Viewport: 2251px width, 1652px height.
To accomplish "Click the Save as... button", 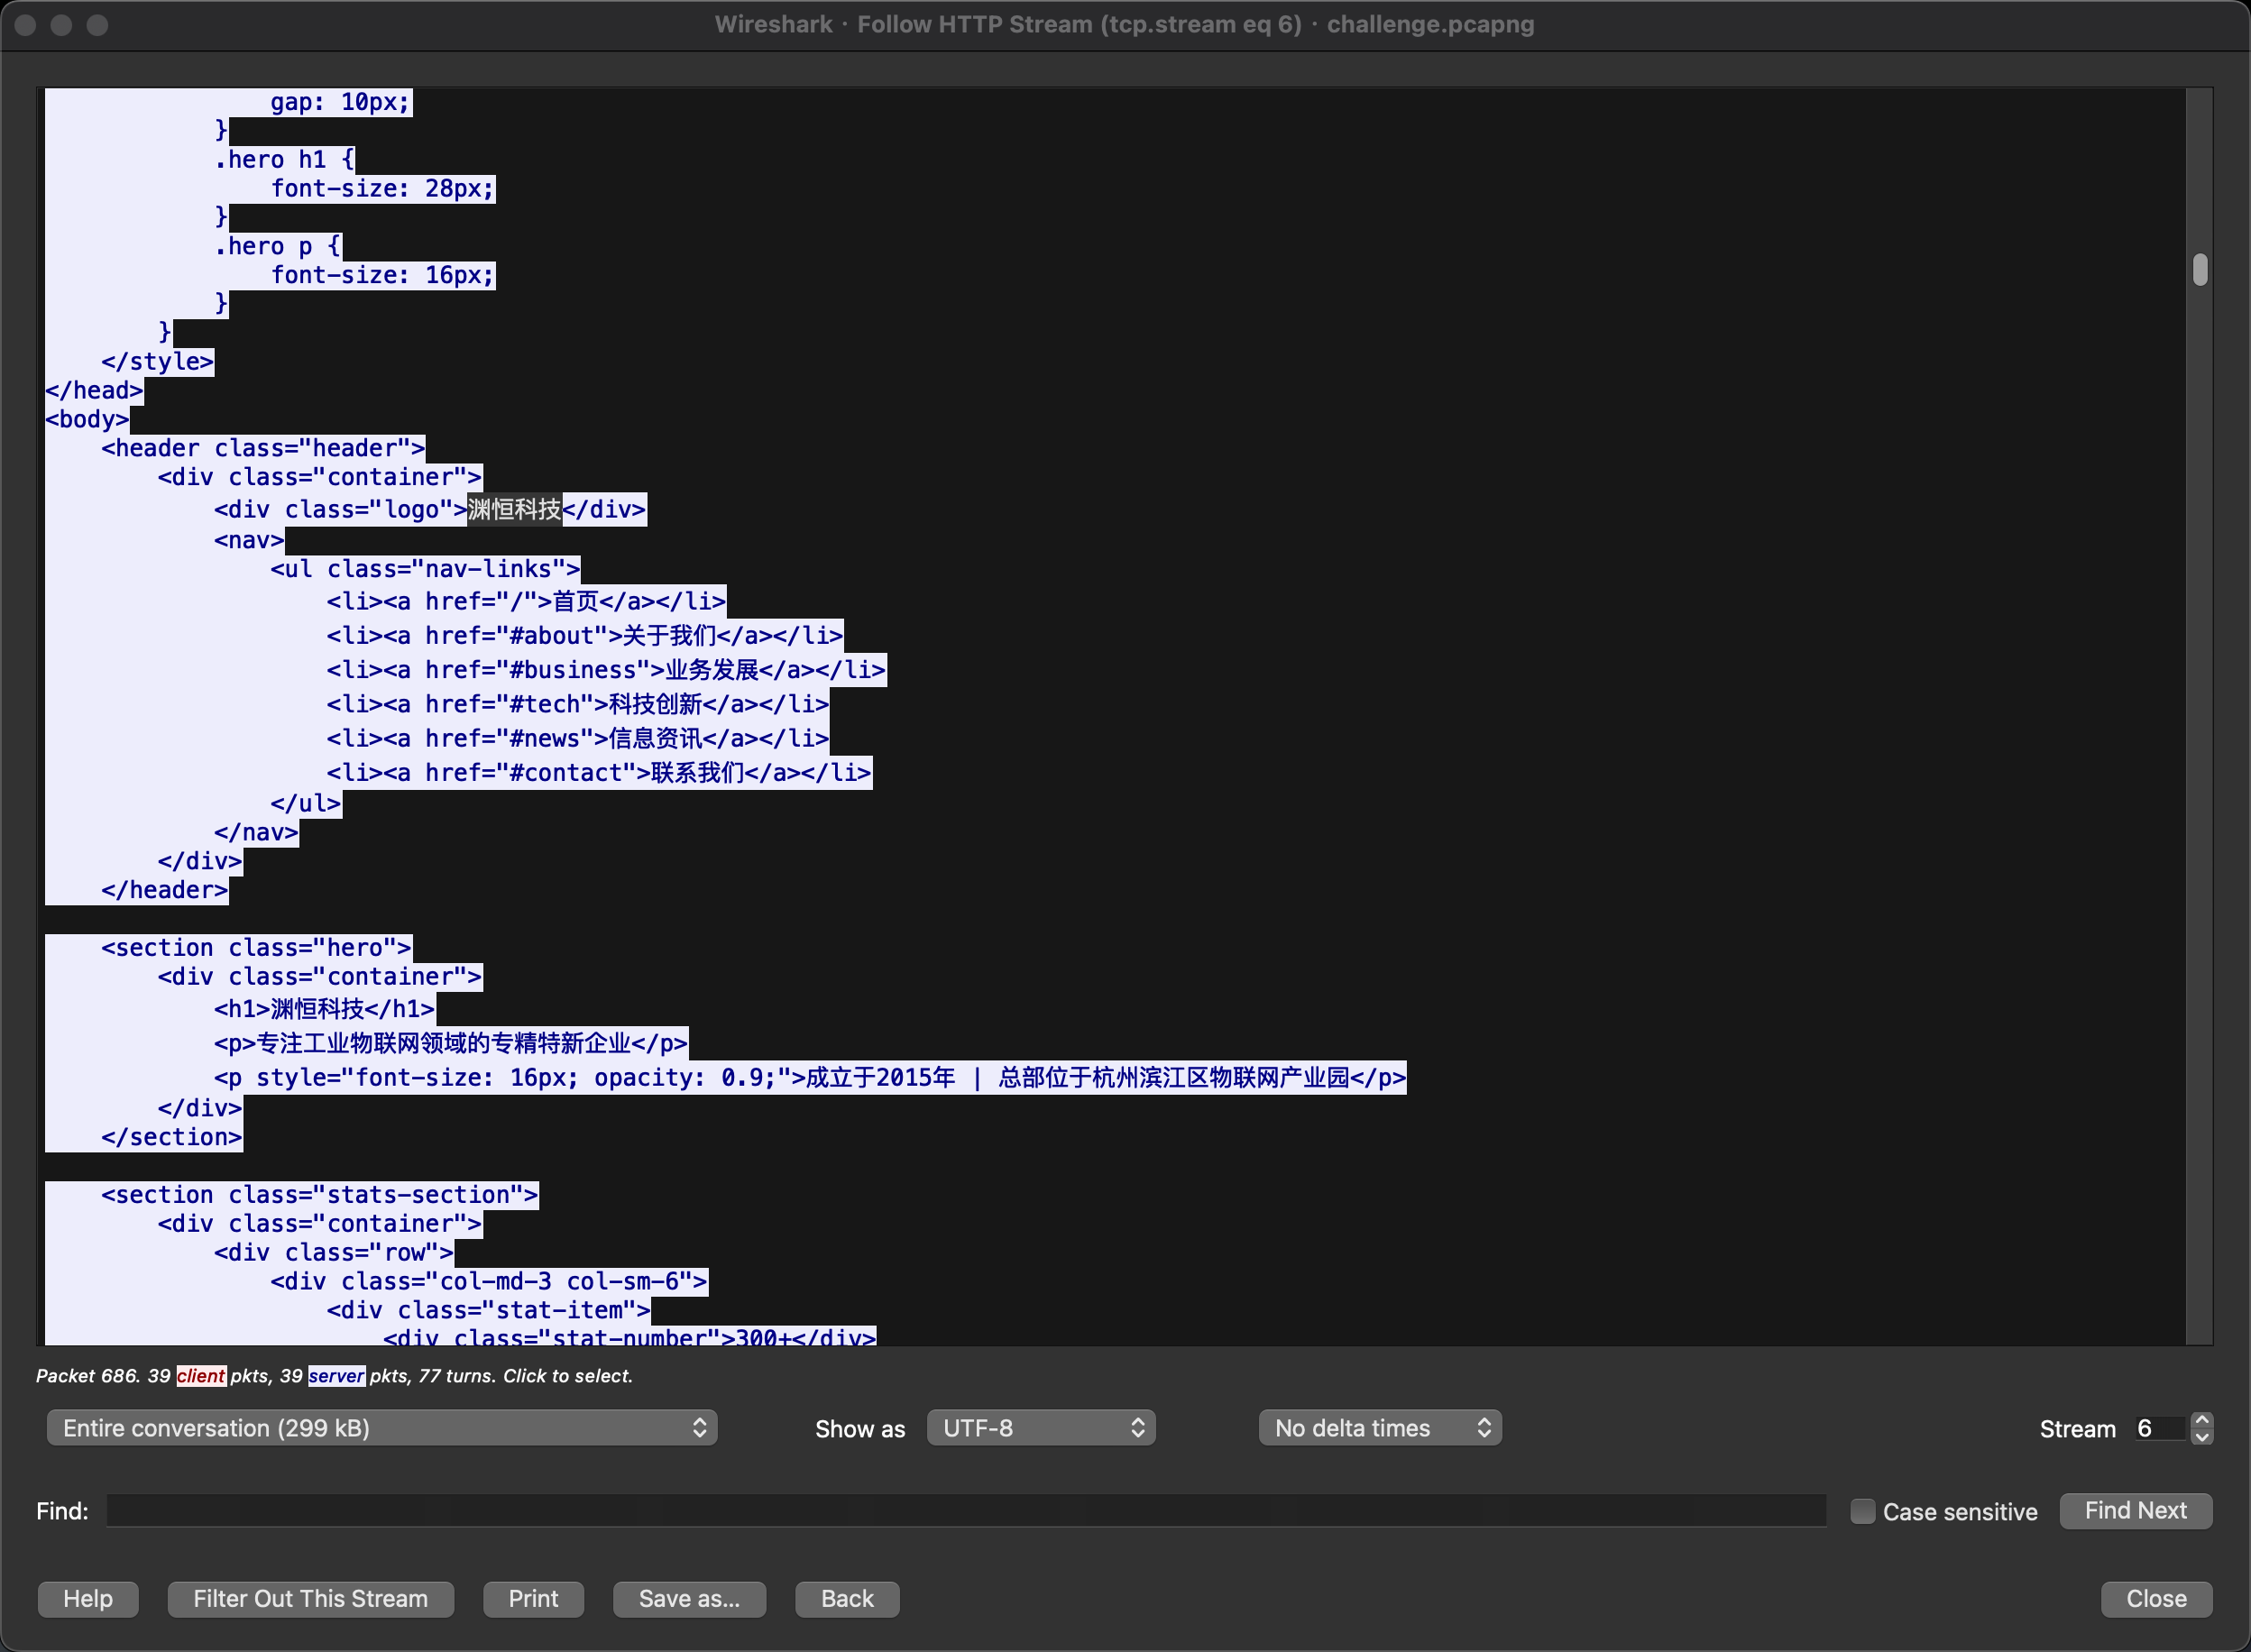I will (689, 1599).
